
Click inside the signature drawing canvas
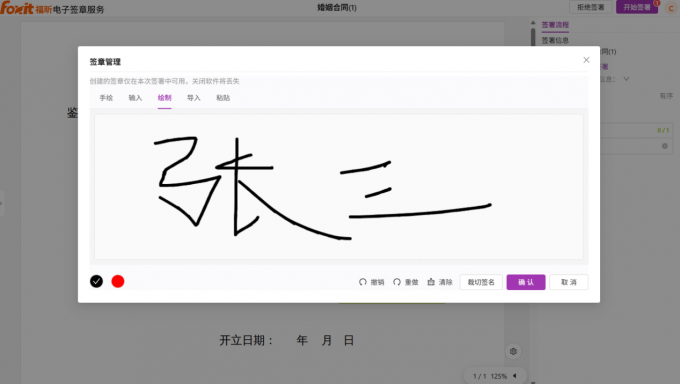[339, 187]
